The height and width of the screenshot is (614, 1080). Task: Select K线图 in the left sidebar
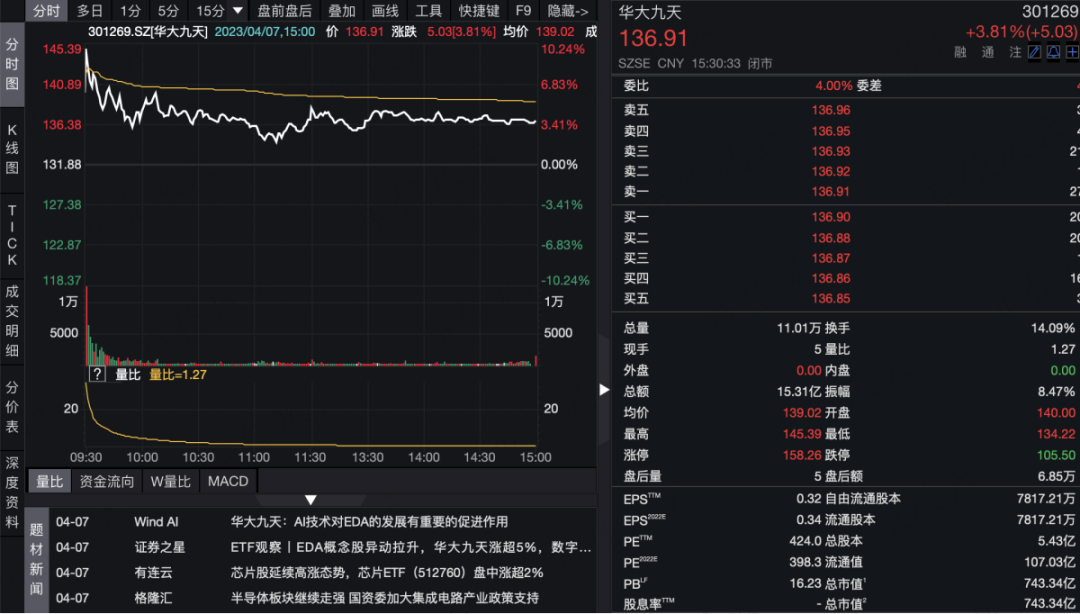(12, 148)
